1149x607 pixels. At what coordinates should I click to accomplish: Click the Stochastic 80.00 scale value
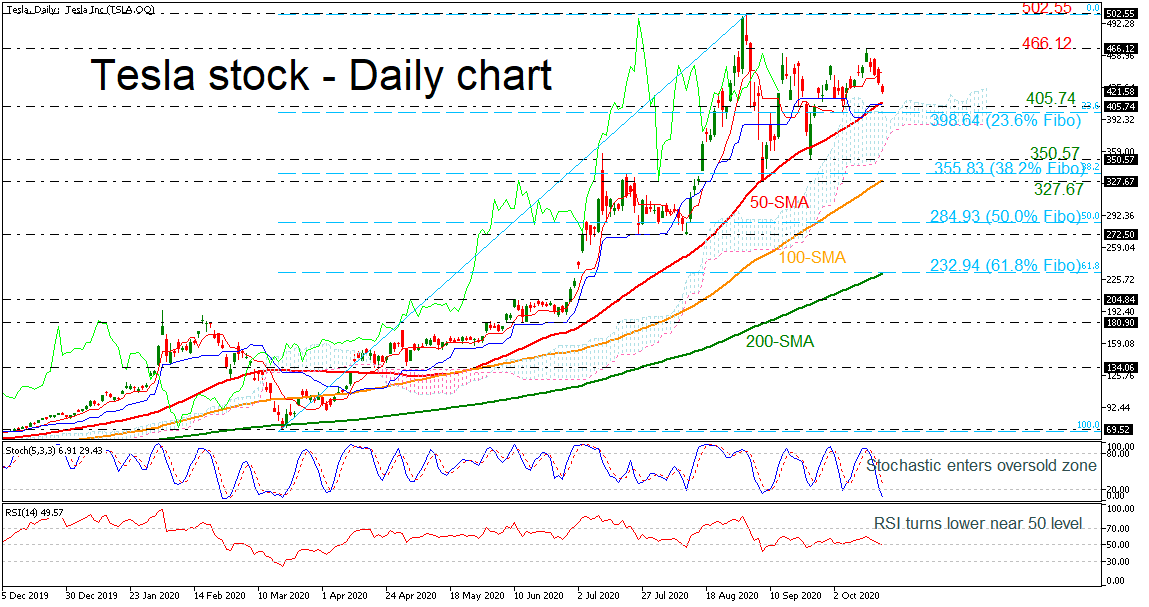pos(1117,455)
